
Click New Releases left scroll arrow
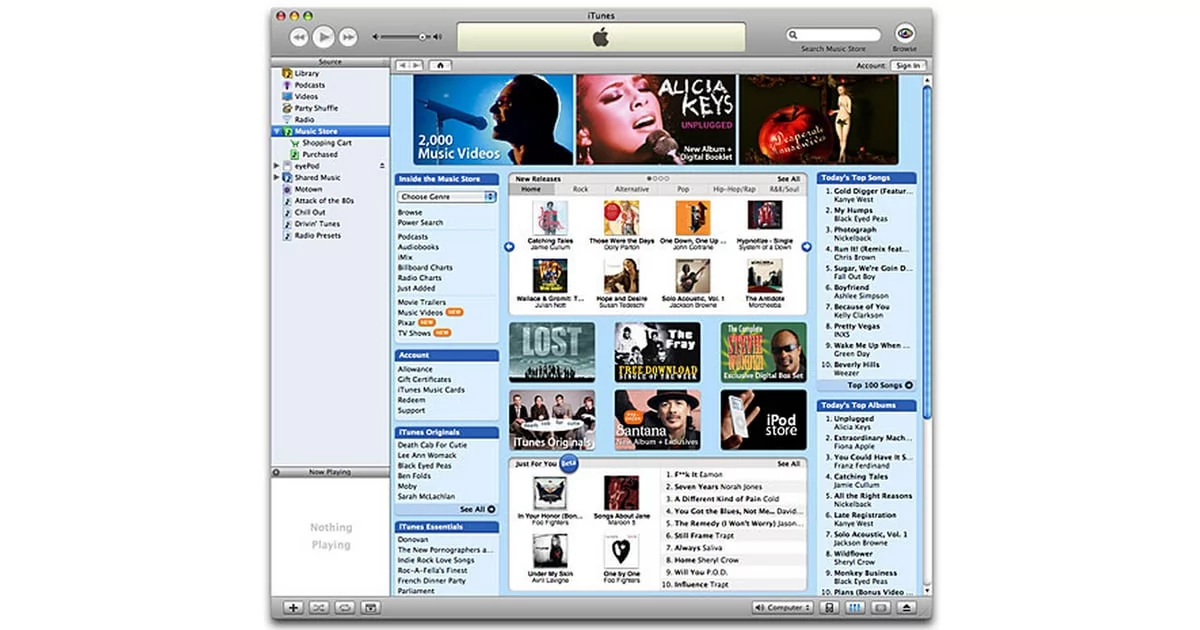pyautogui.click(x=509, y=246)
